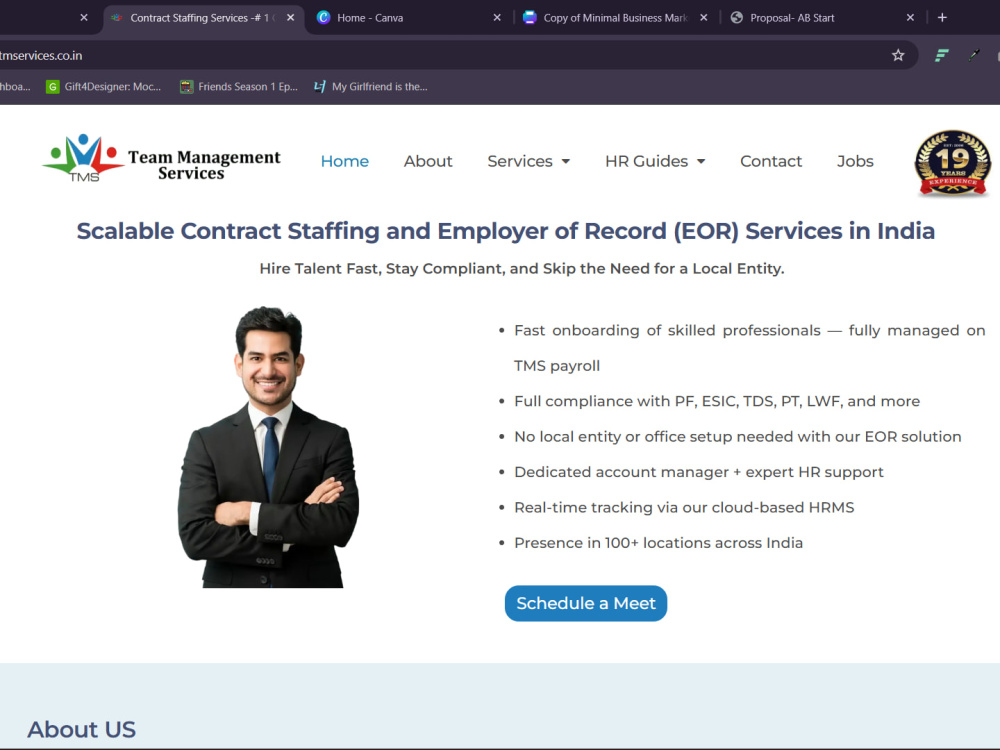
Task: Close the Home - Canva tab
Action: click(x=497, y=18)
